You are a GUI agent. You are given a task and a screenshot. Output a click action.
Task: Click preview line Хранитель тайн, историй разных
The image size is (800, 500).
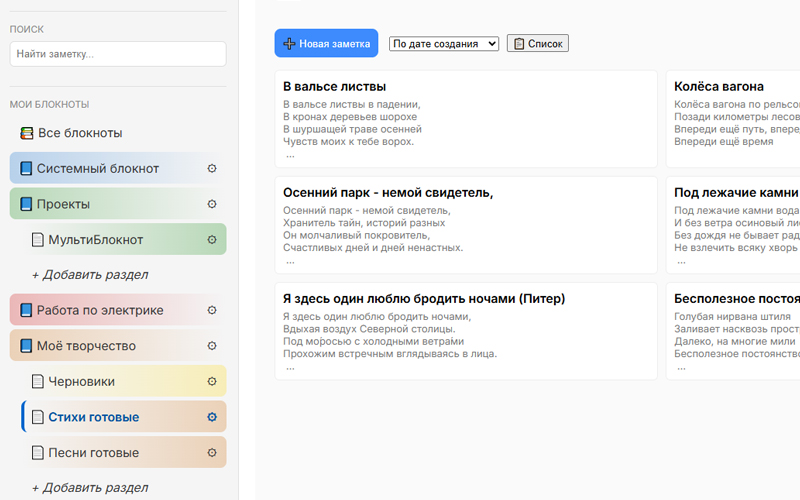click(364, 223)
